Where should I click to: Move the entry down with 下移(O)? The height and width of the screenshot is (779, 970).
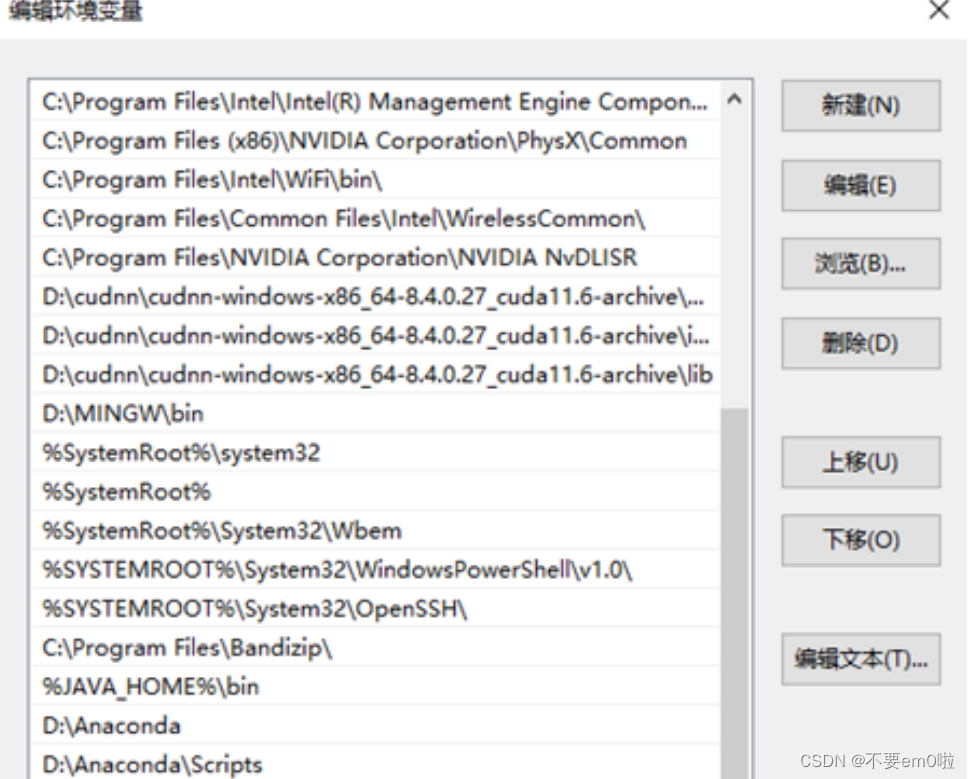tap(861, 540)
